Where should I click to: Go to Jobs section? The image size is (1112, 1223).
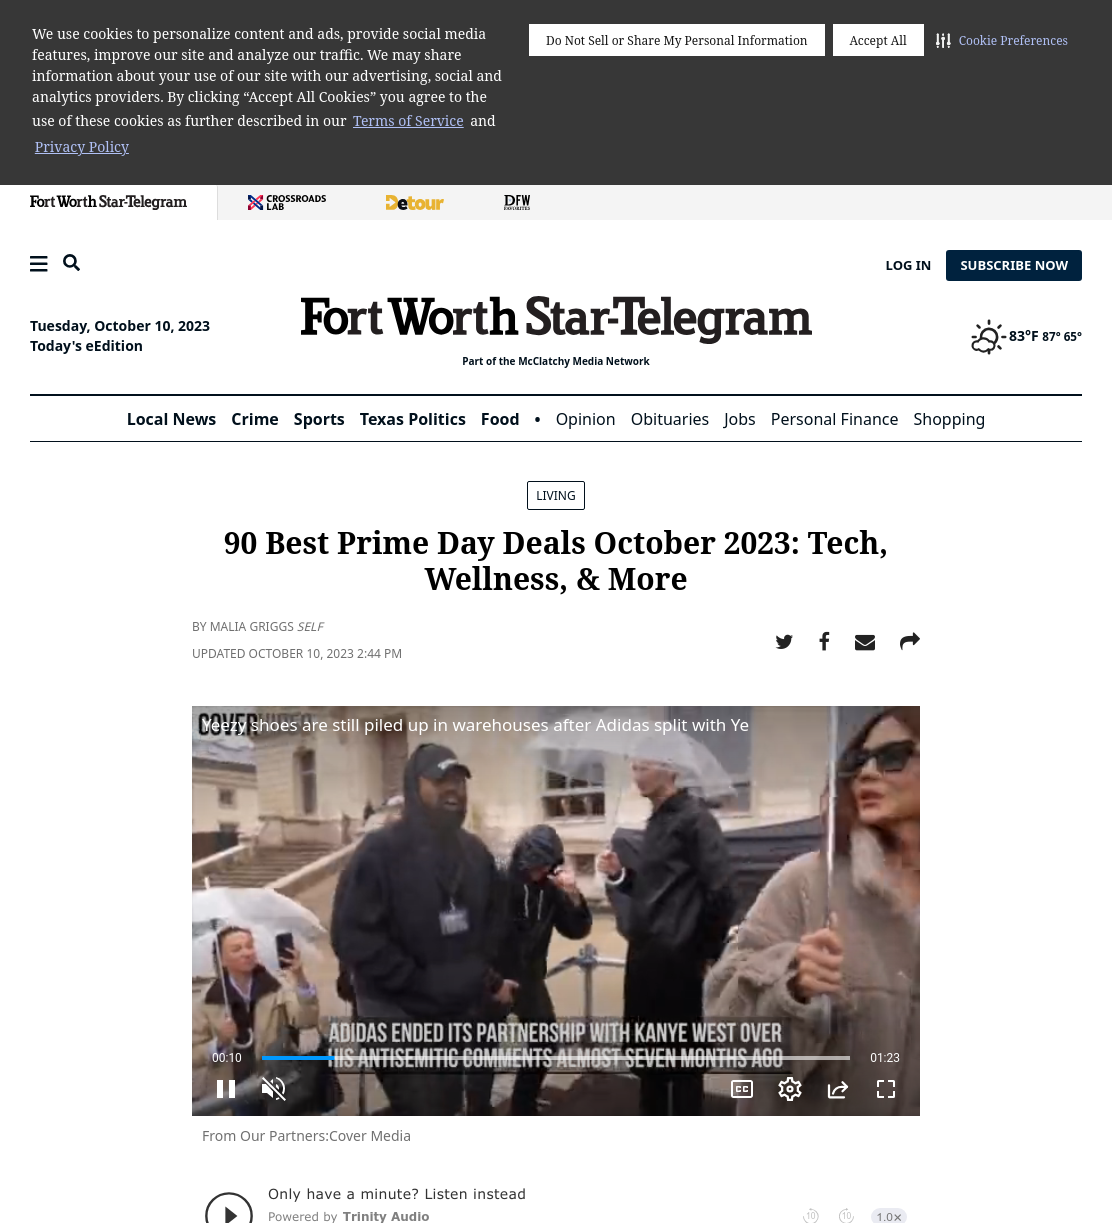[x=740, y=419]
